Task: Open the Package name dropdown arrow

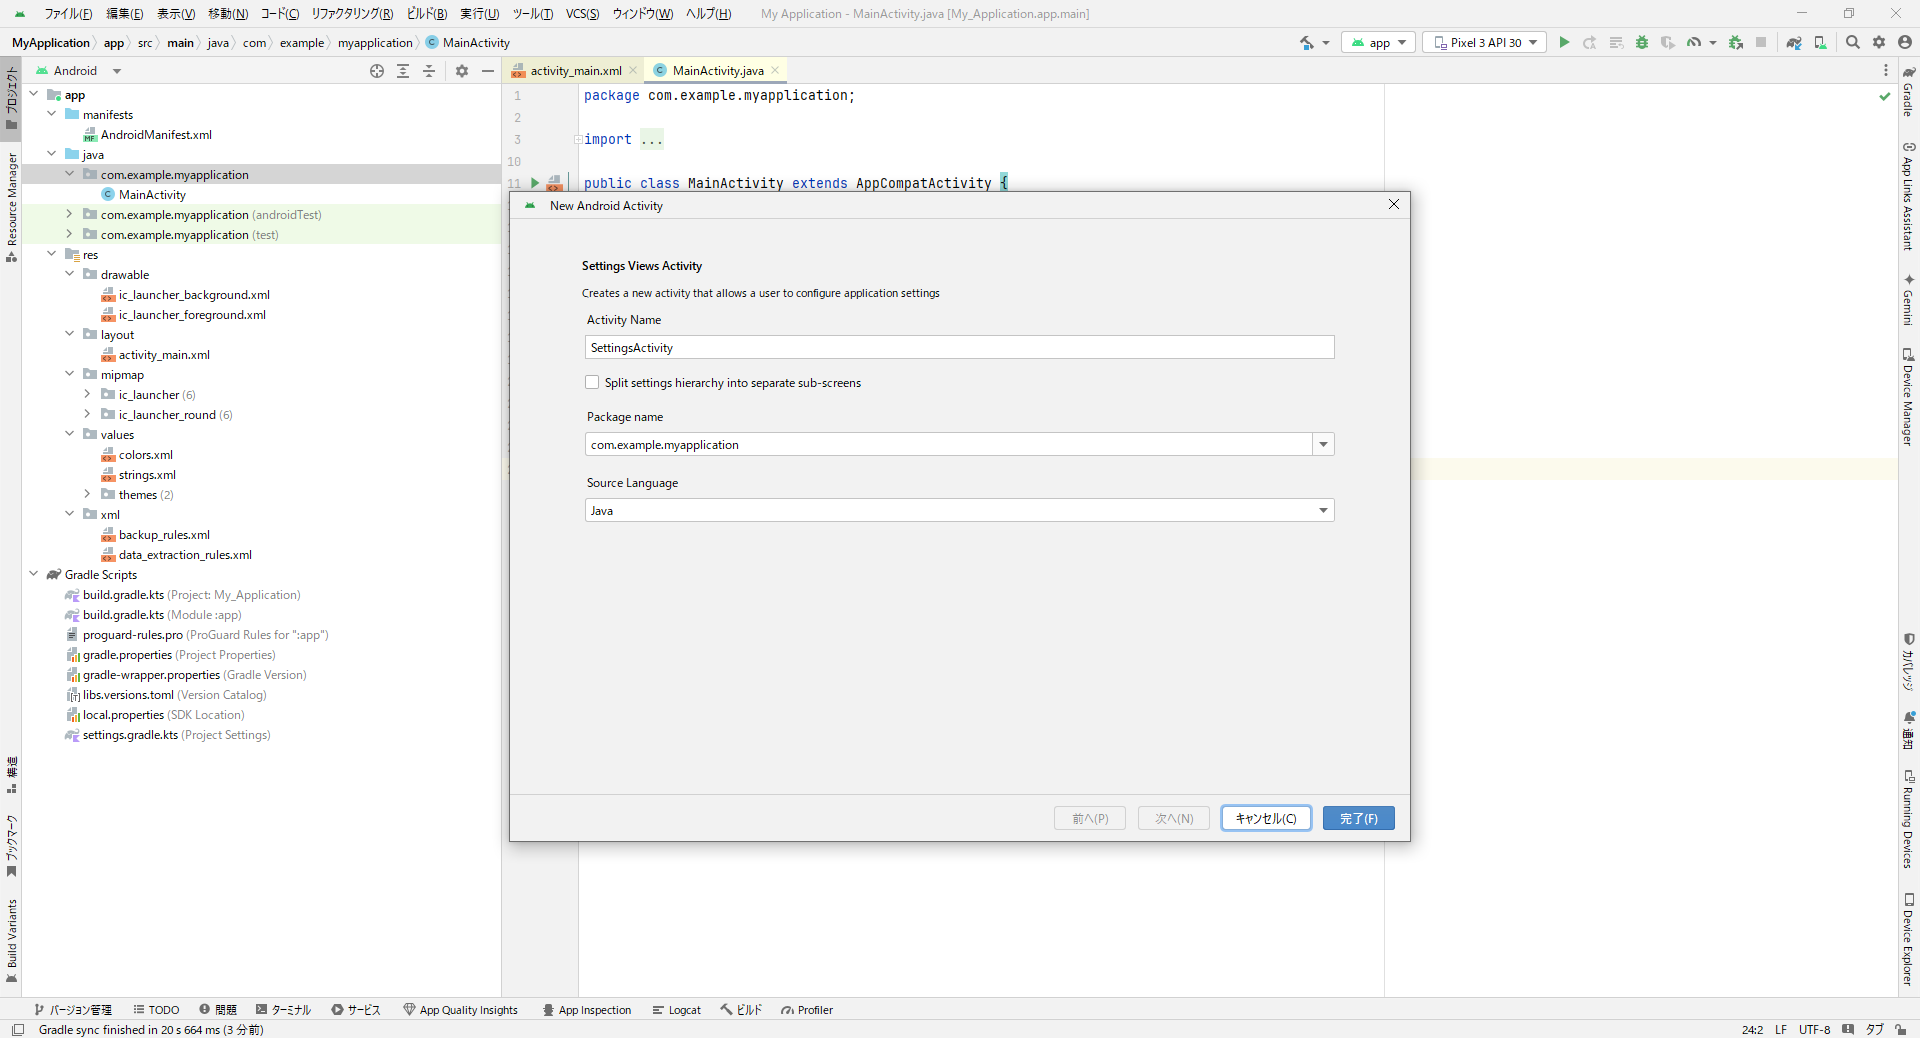Action: pyautogui.click(x=1323, y=445)
